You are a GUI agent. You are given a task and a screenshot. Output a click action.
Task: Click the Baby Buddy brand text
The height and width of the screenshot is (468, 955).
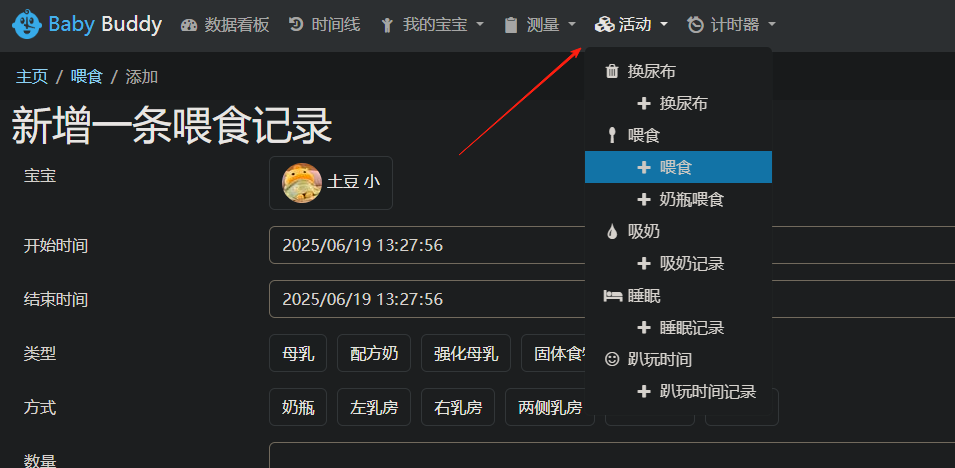(105, 24)
